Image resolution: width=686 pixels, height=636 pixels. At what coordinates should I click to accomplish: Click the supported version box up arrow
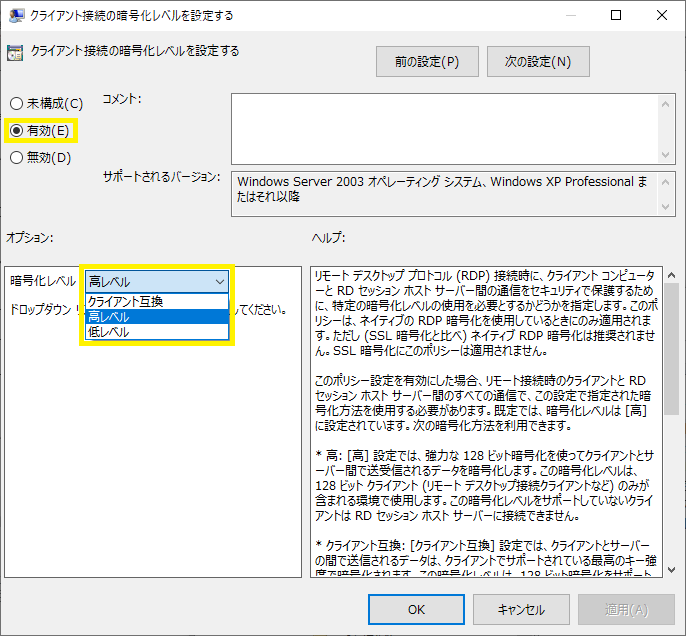tap(665, 182)
